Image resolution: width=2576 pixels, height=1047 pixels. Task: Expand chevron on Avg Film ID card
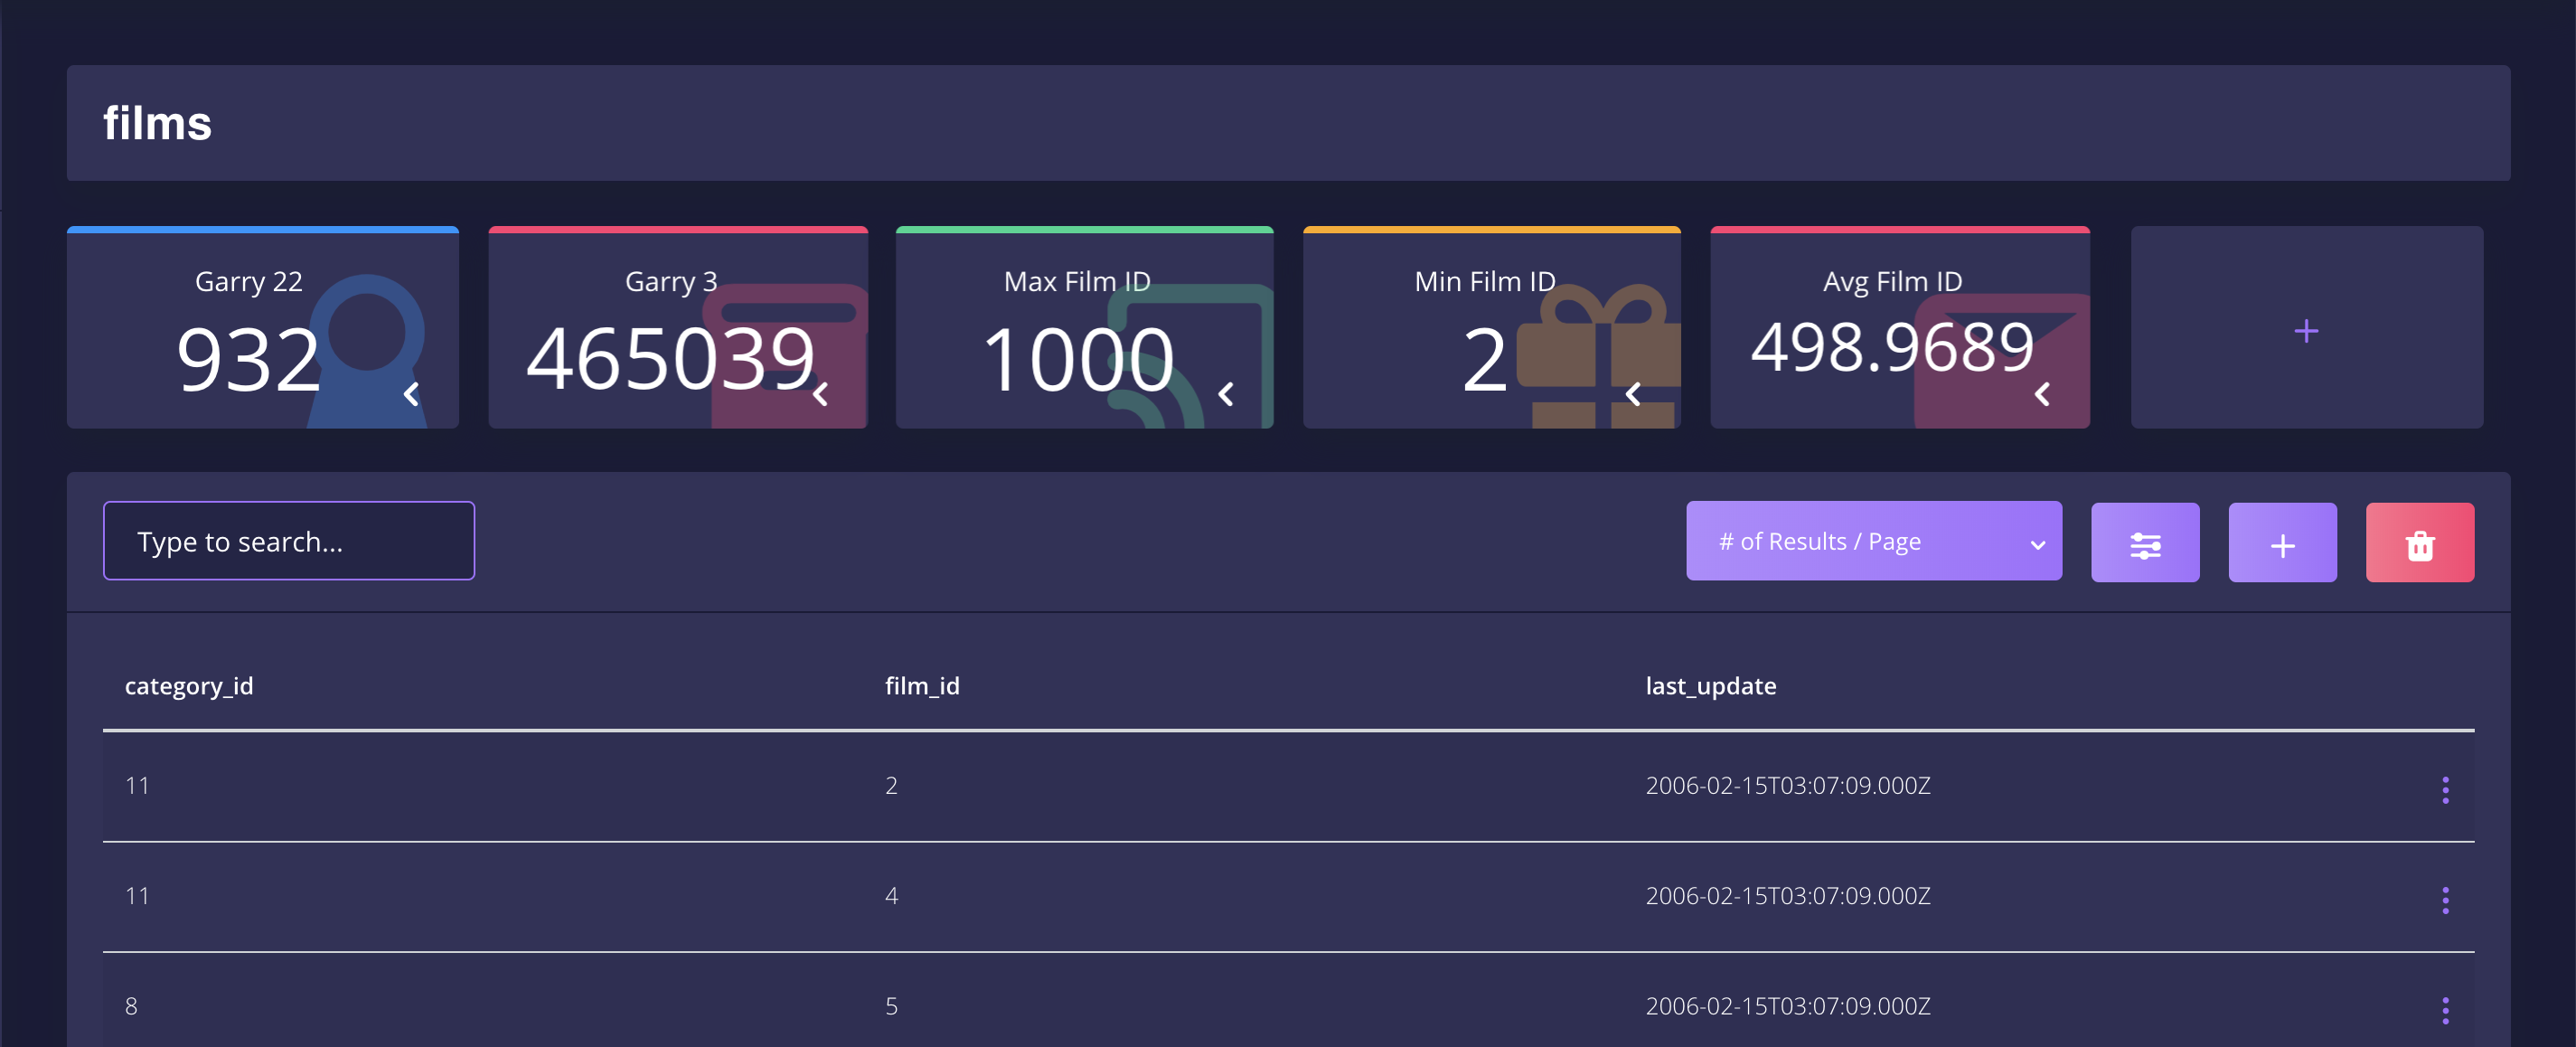tap(2042, 394)
